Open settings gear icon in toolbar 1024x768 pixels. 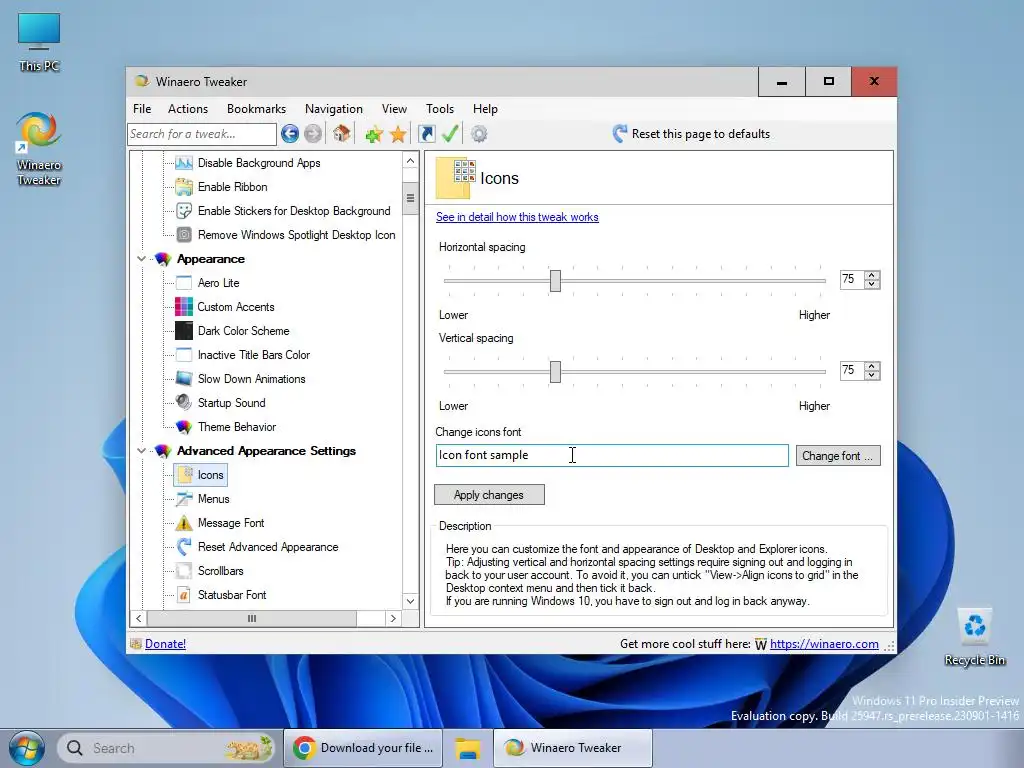[x=479, y=134]
